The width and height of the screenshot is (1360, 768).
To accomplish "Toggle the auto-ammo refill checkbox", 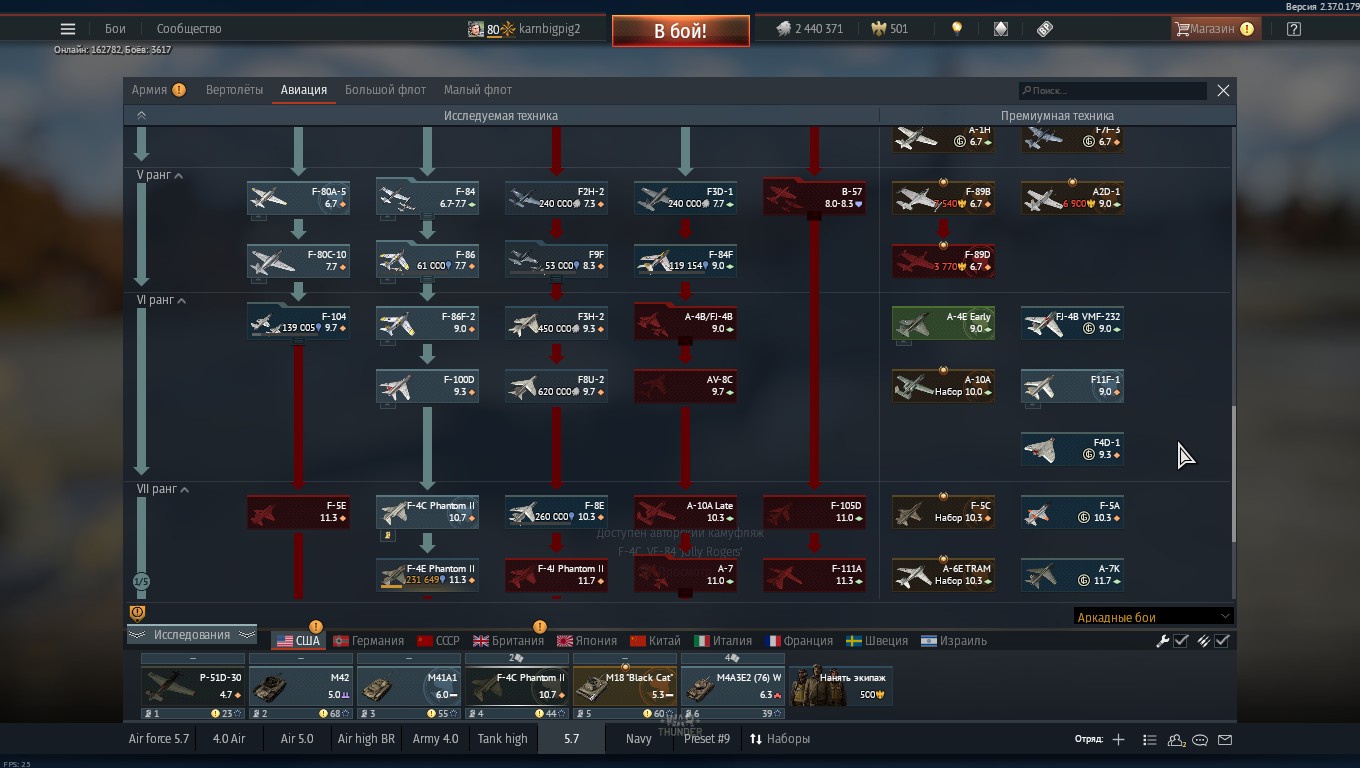I will pyautogui.click(x=1222, y=641).
